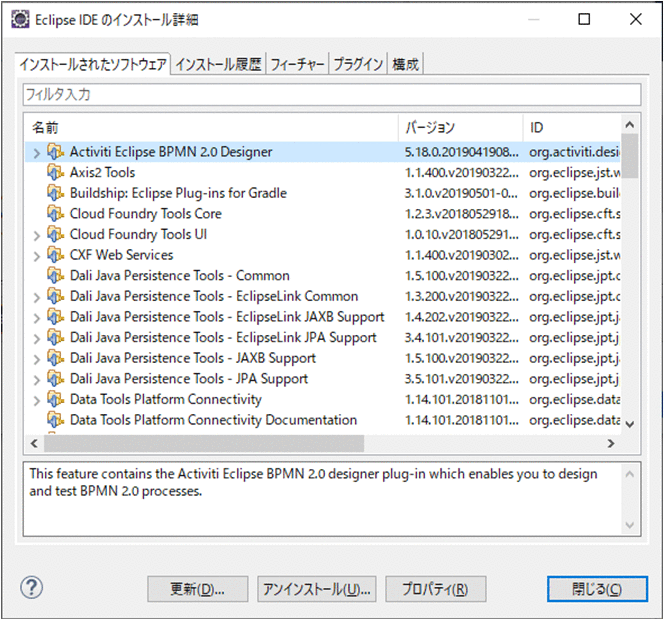
Task: Click feature icon beside Dali EclipseLink JPA Support
Action: [55, 338]
